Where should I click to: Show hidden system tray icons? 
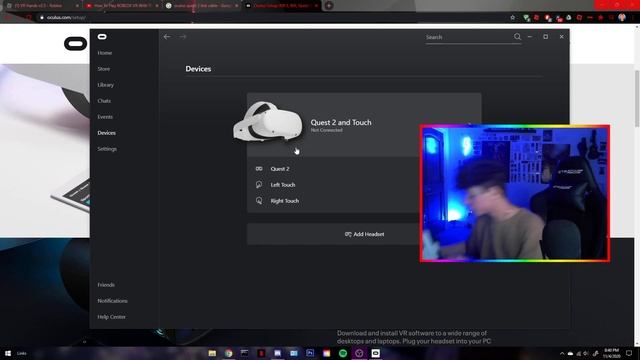point(562,353)
